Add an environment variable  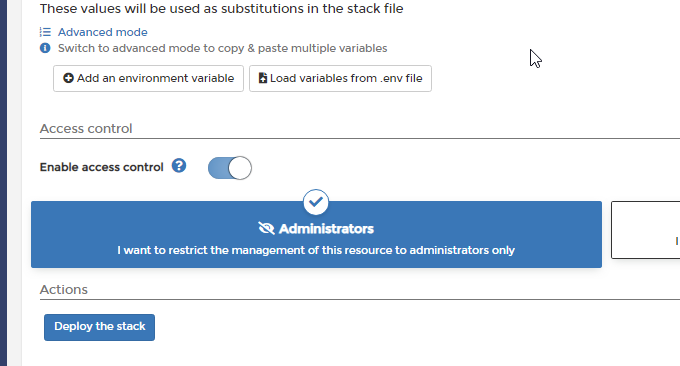pyautogui.click(x=148, y=78)
